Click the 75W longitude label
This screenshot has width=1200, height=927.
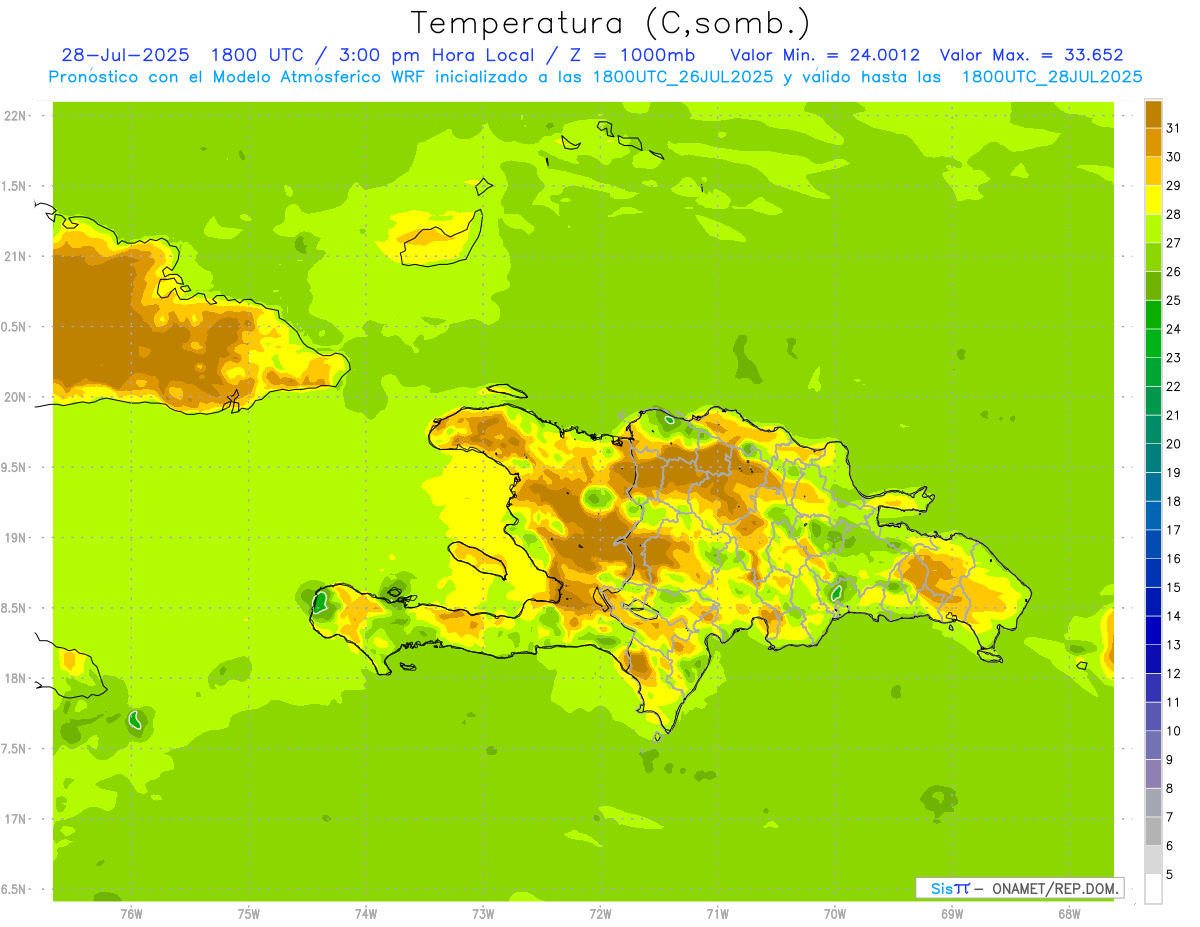(249, 913)
